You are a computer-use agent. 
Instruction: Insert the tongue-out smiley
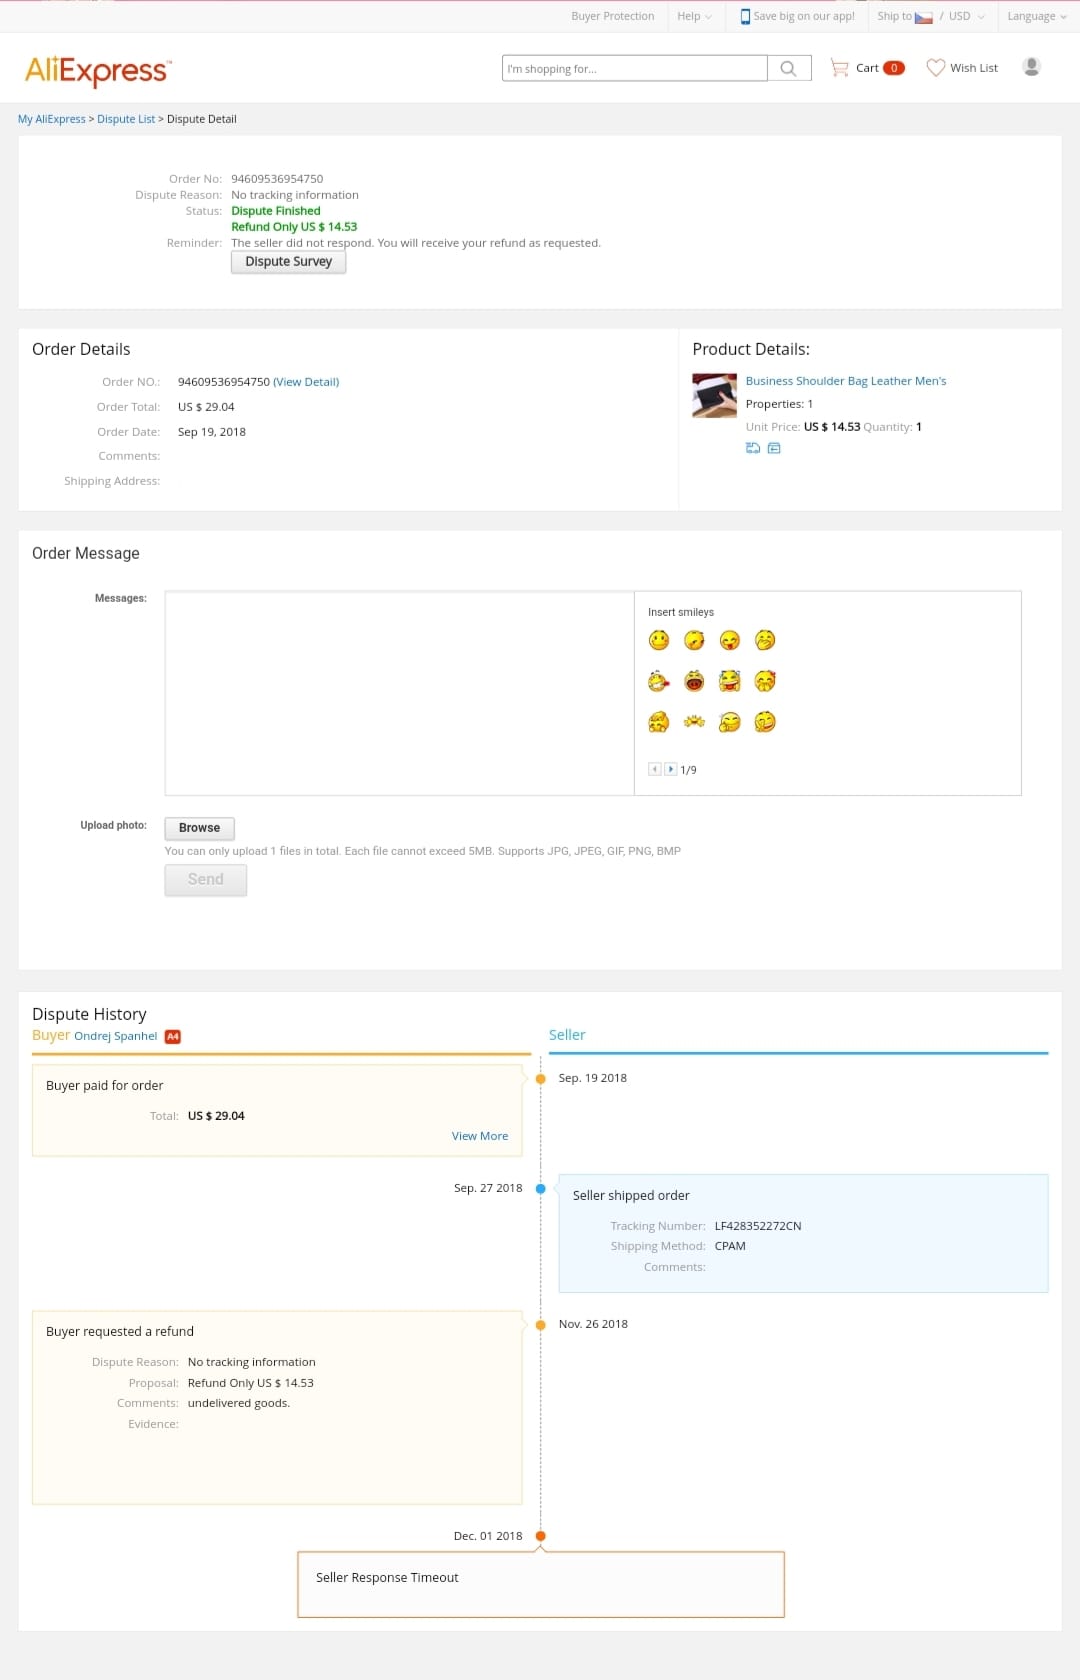tap(730, 640)
